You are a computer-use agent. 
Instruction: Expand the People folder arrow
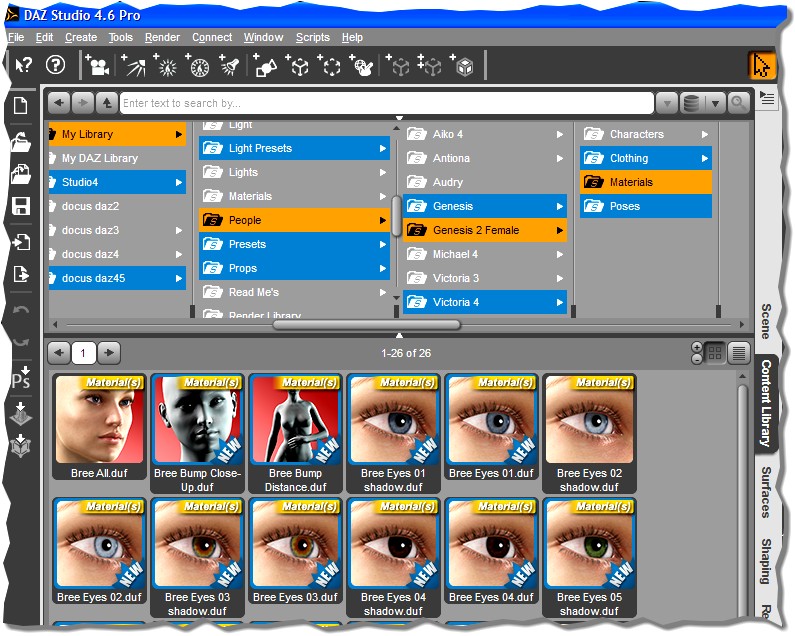coord(382,220)
